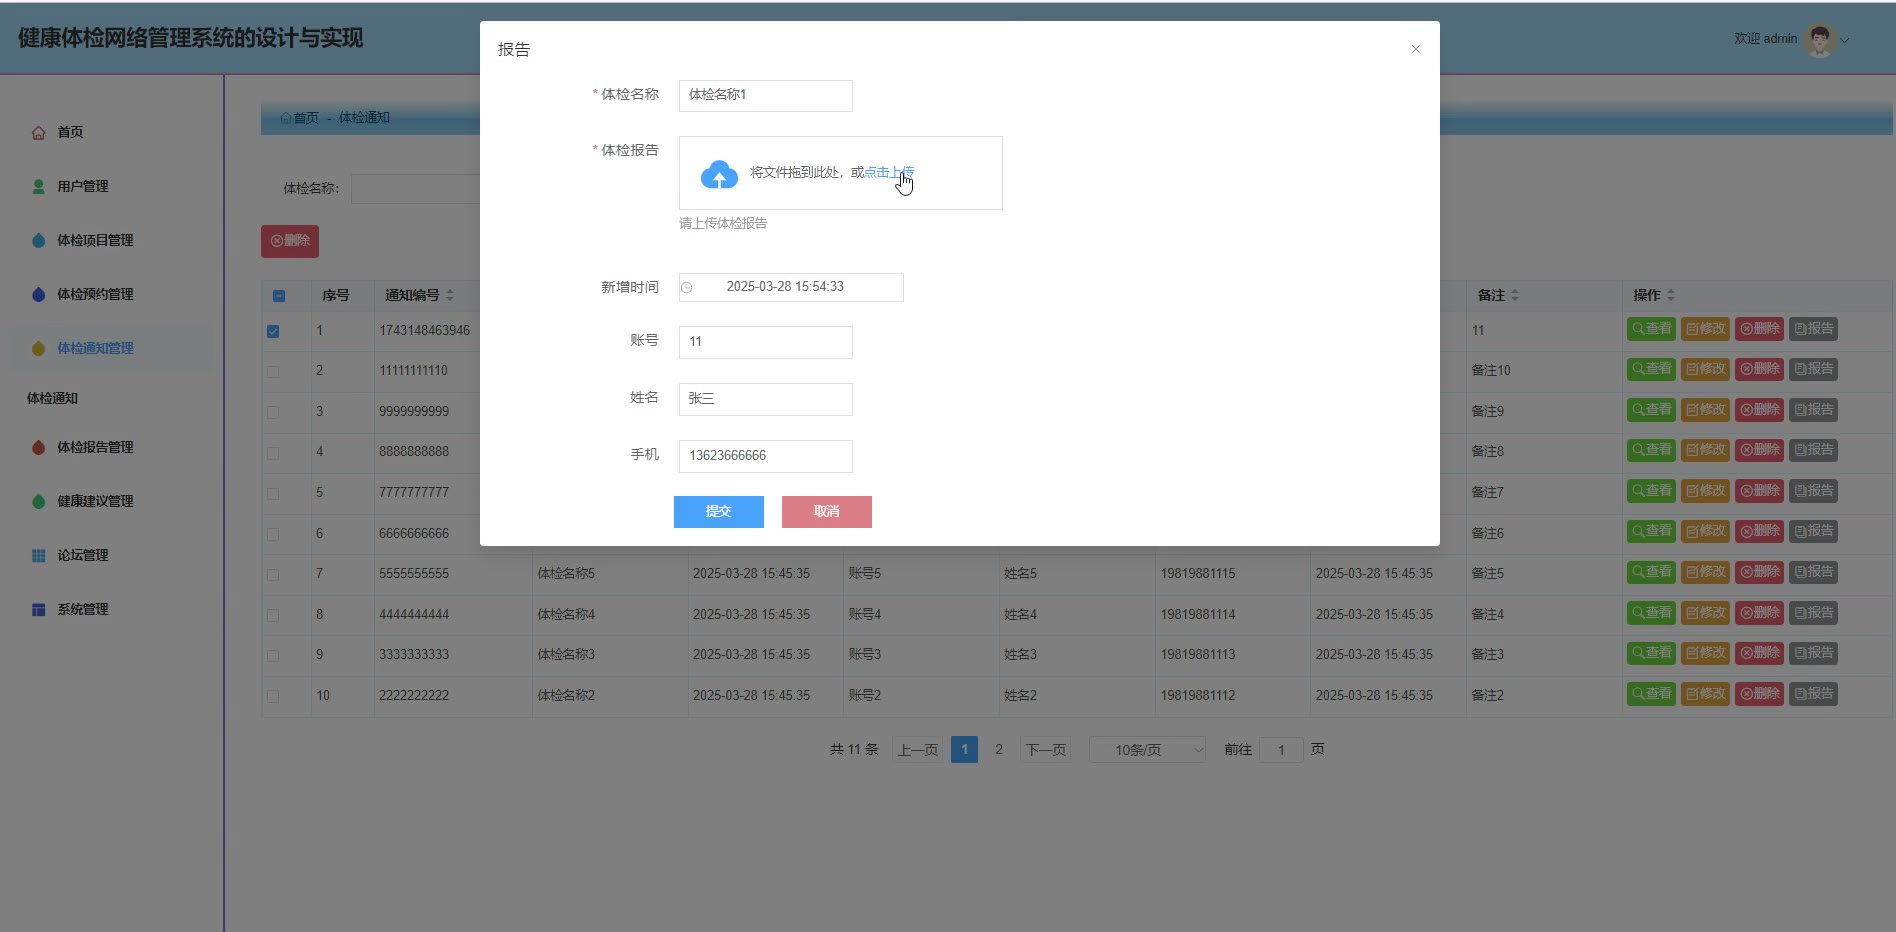The image size is (1896, 932).
Task: Click the 首页 home icon in sidebar
Action: (39, 133)
